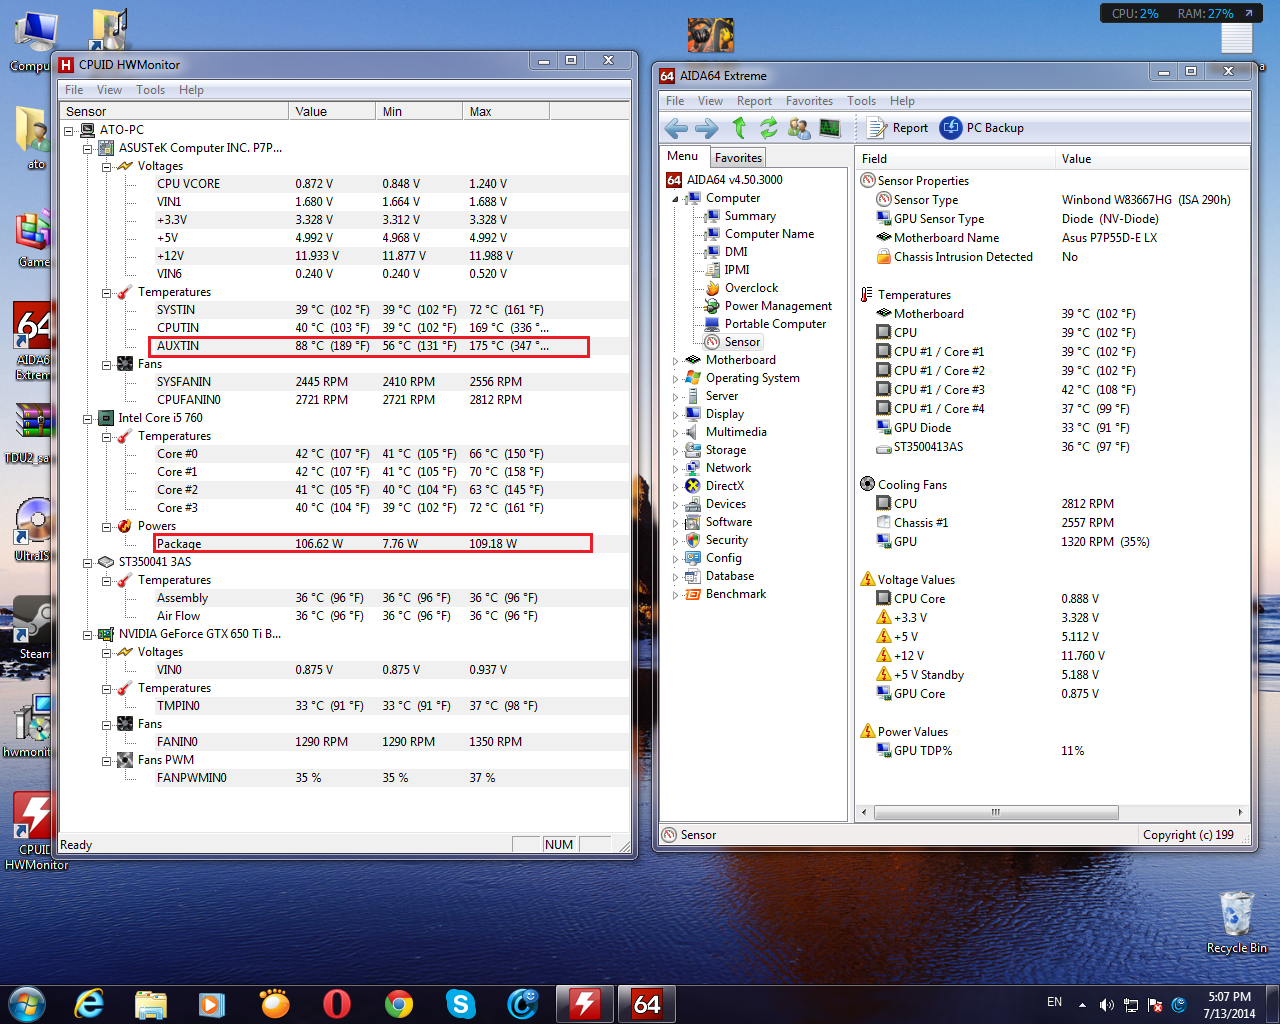Open the monitor graph icon in AIDA64 toolbar
This screenshot has width=1280, height=1024.
coord(830,128)
